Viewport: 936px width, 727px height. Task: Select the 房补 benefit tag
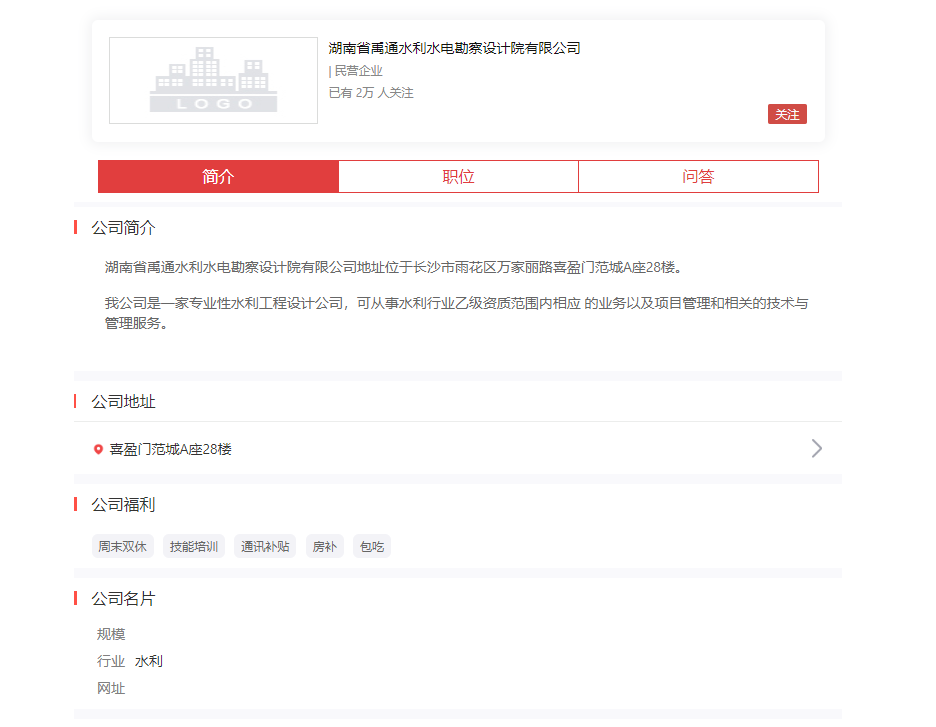click(325, 547)
